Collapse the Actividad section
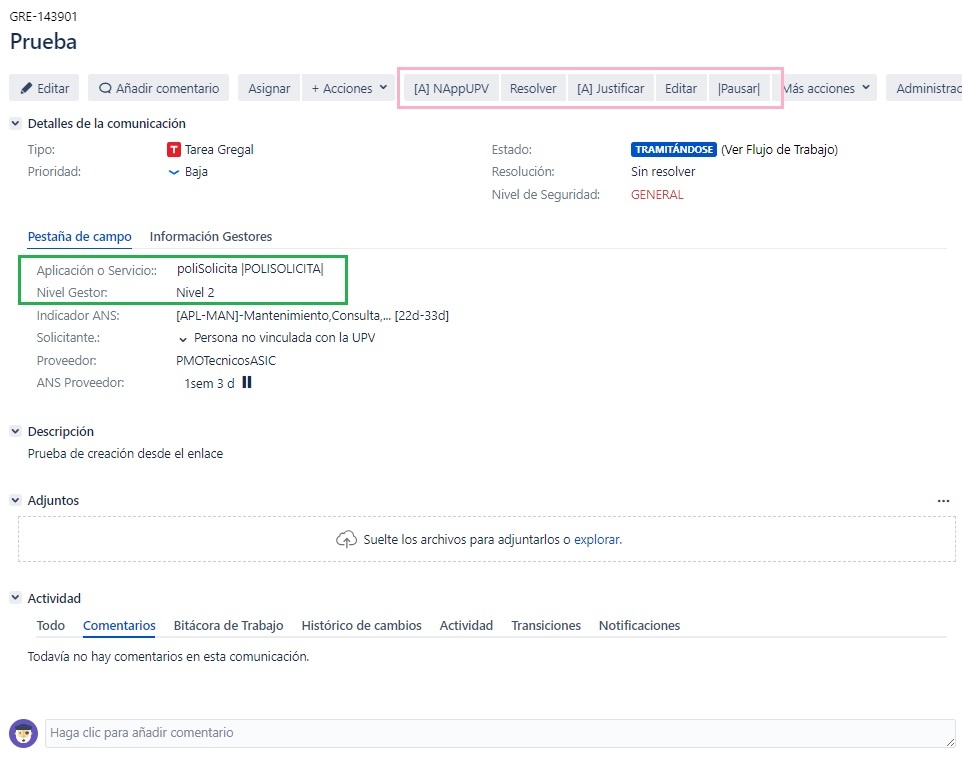 (x=15, y=598)
